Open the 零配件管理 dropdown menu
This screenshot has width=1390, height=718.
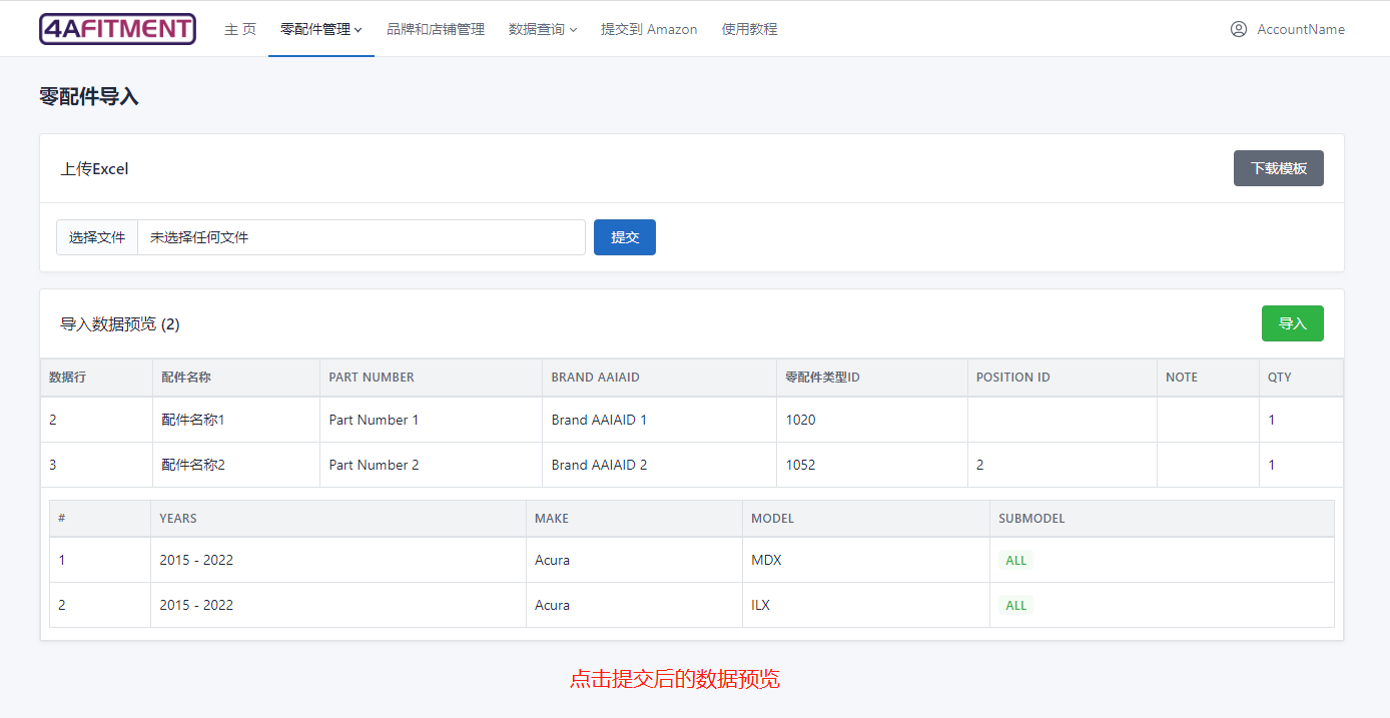[320, 29]
